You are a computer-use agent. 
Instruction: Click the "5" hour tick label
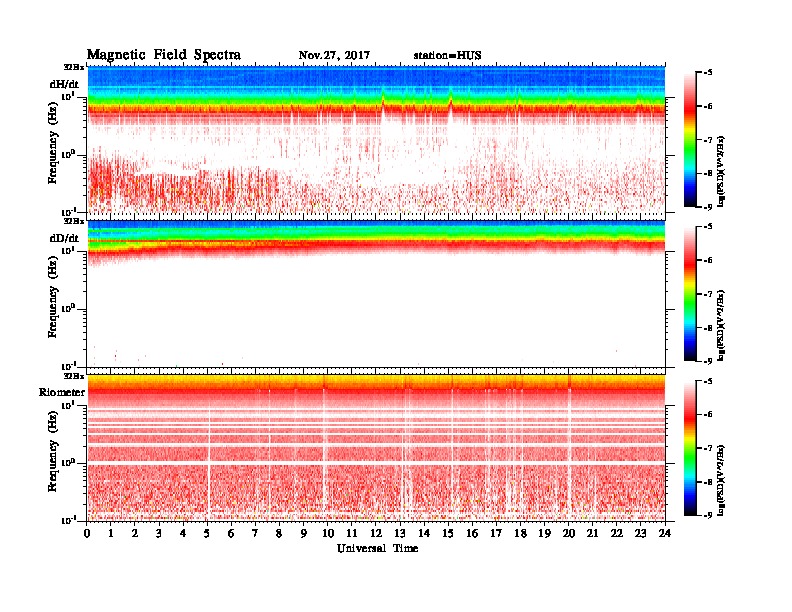tap(207, 533)
